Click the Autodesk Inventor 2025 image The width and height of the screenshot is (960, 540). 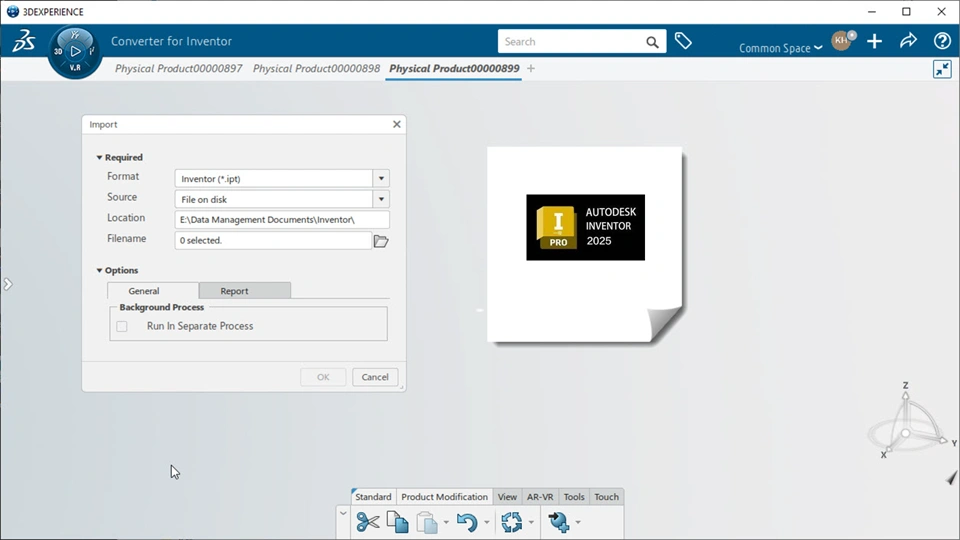point(585,227)
